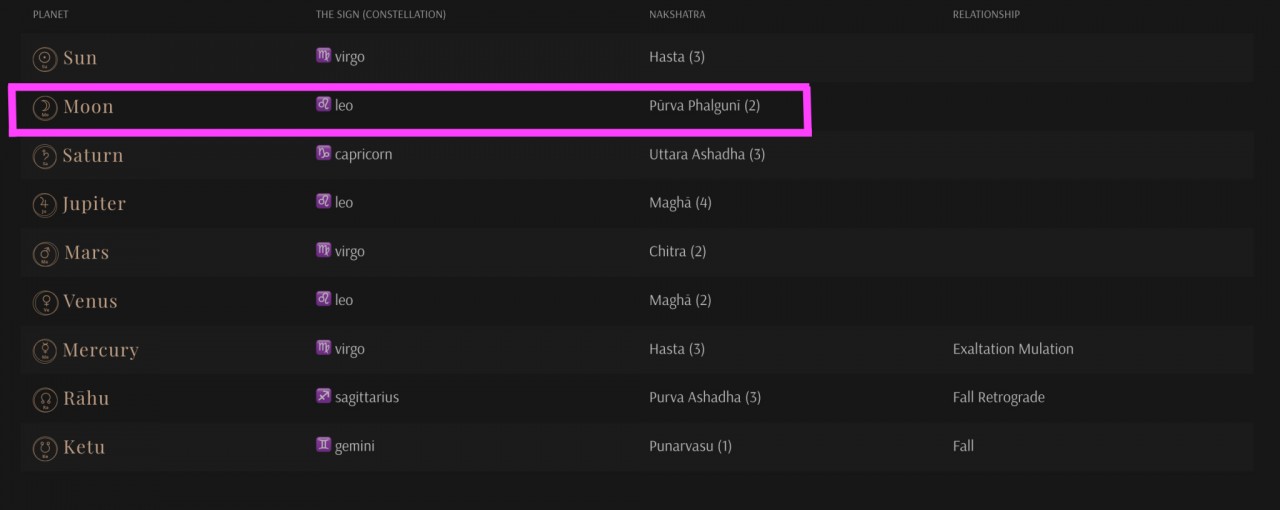This screenshot has width=1280, height=510.
Task: Click the RELATIONSHIP column header
Action: coord(985,14)
